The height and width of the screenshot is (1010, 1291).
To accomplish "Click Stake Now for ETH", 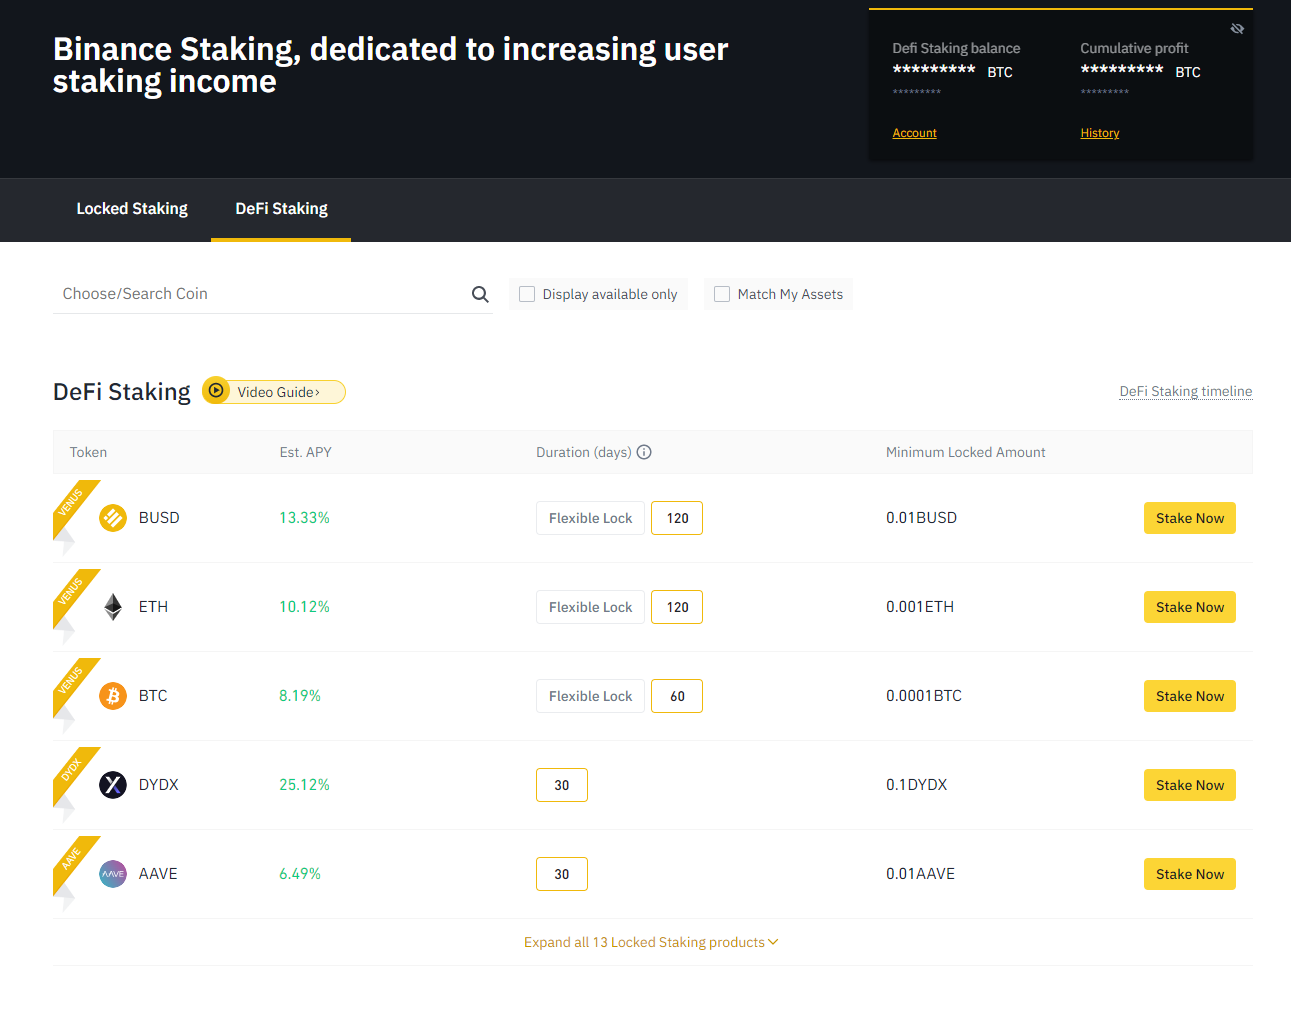I will point(1190,607).
